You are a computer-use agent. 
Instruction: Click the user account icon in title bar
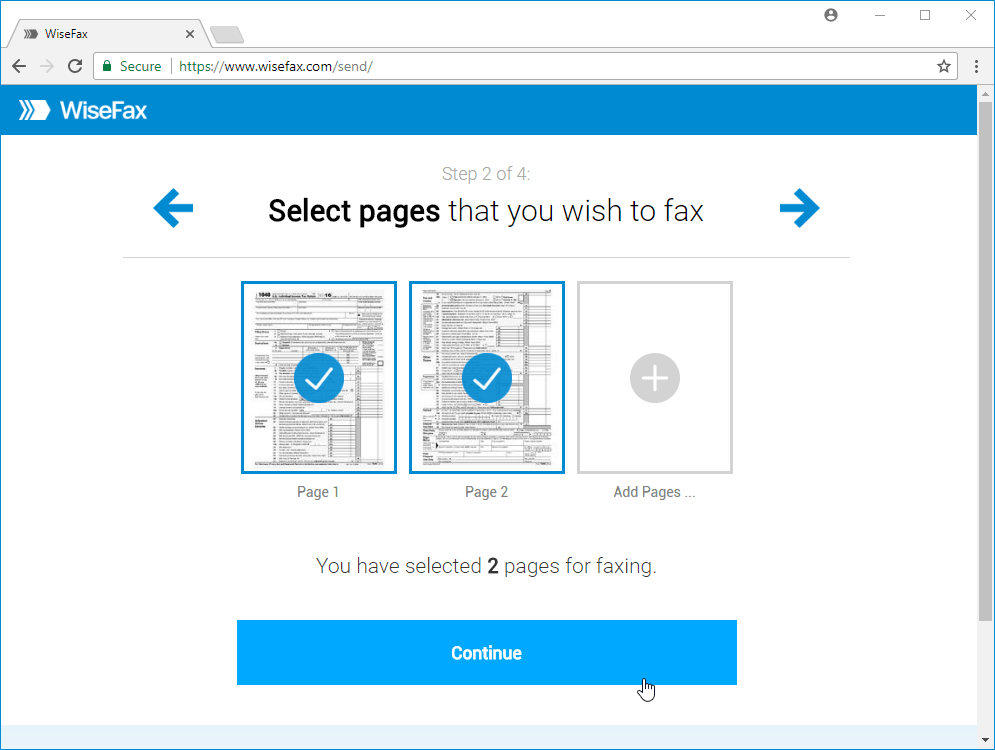(x=830, y=15)
